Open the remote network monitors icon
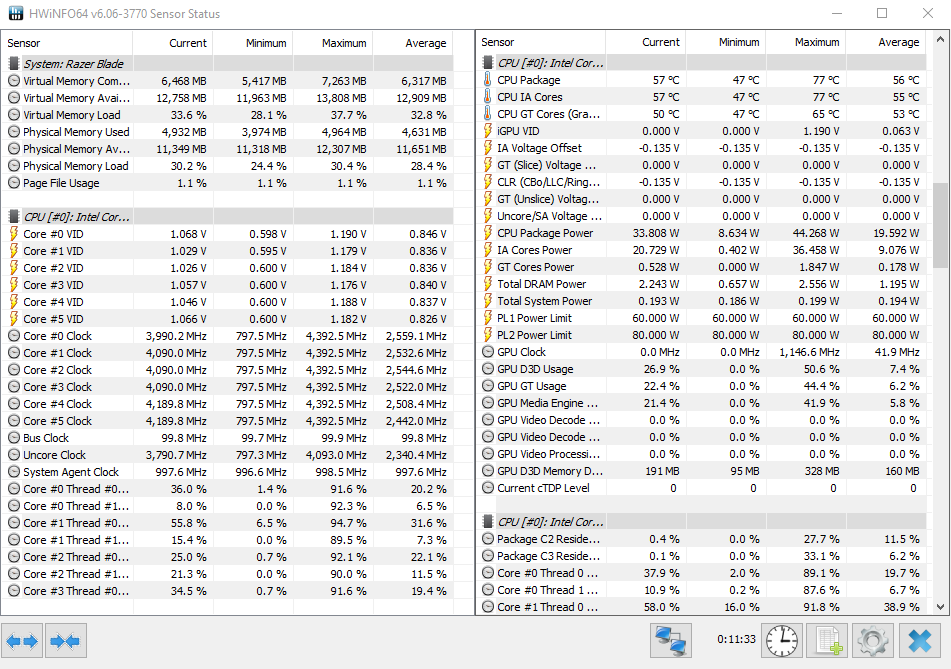Image resolution: width=951 pixels, height=669 pixels. point(671,640)
